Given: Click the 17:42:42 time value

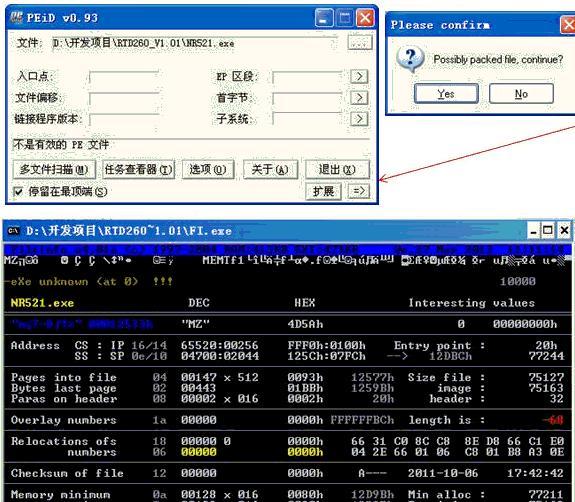Looking at the screenshot, I should 535,473.
